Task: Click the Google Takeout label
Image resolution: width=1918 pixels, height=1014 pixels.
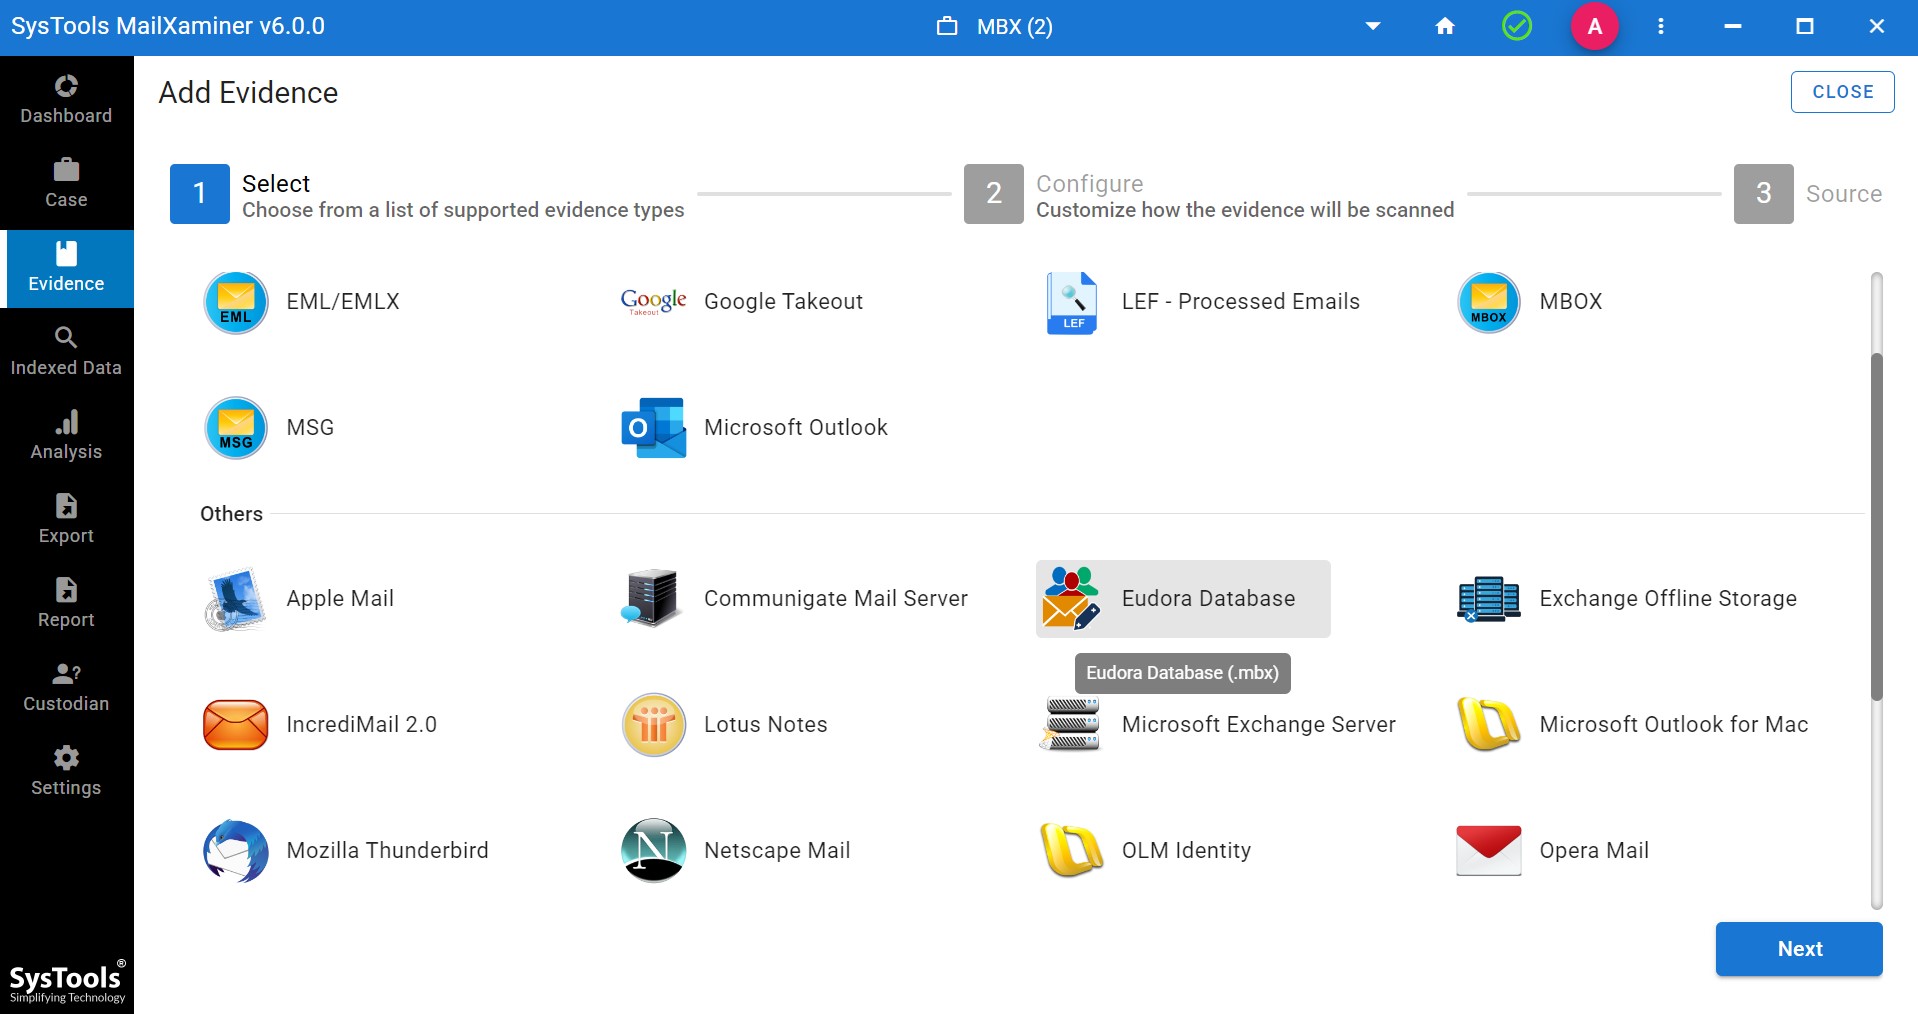Action: pyautogui.click(x=783, y=302)
